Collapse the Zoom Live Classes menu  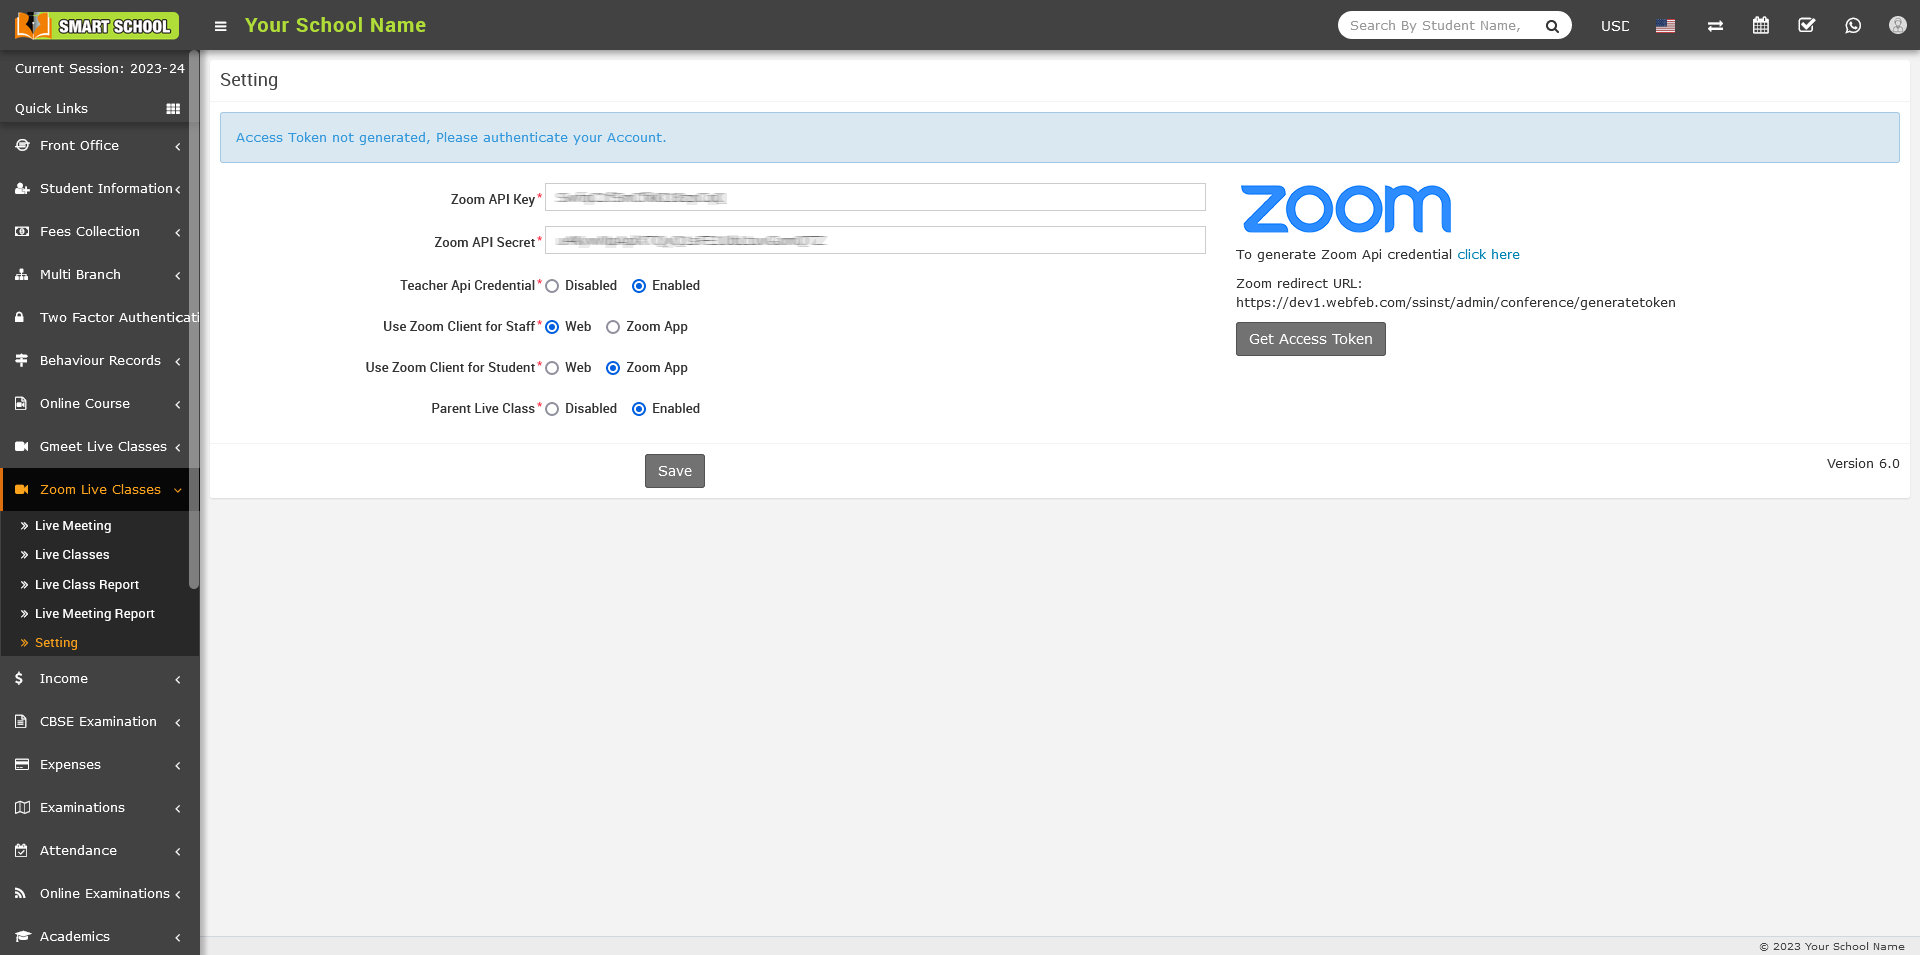click(98, 490)
